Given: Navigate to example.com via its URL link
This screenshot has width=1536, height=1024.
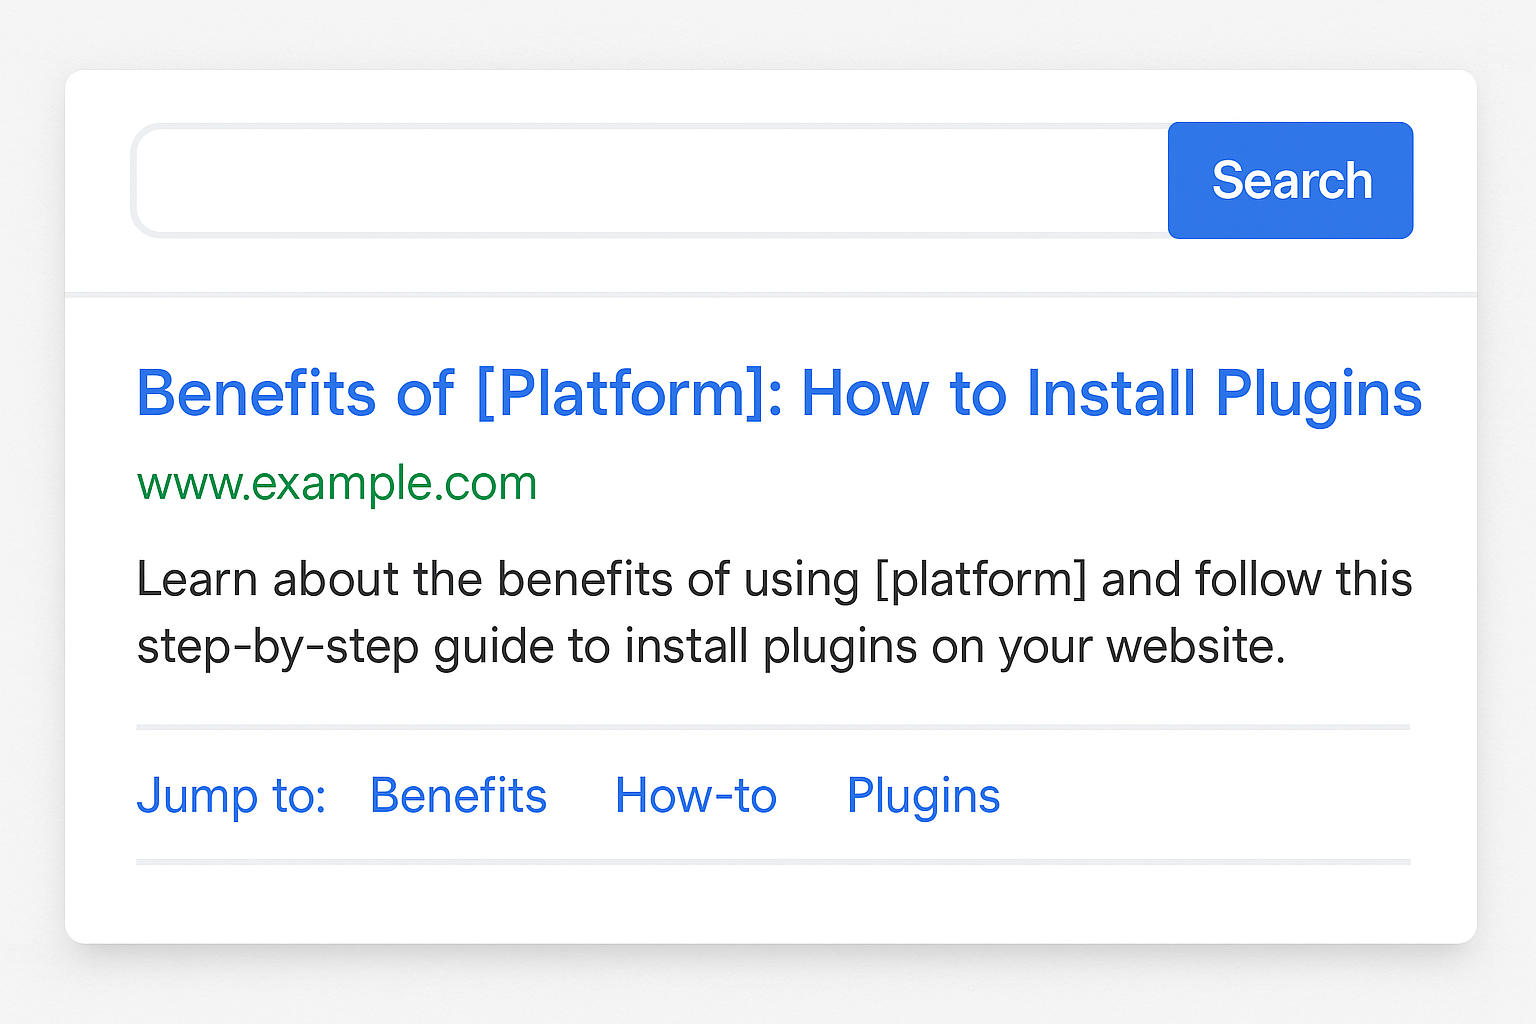Looking at the screenshot, I should (x=336, y=483).
